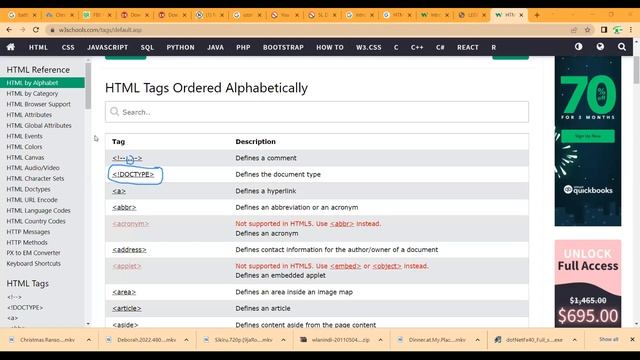Open the SQL menu in navbar
The image size is (640, 360).
click(x=147, y=47)
